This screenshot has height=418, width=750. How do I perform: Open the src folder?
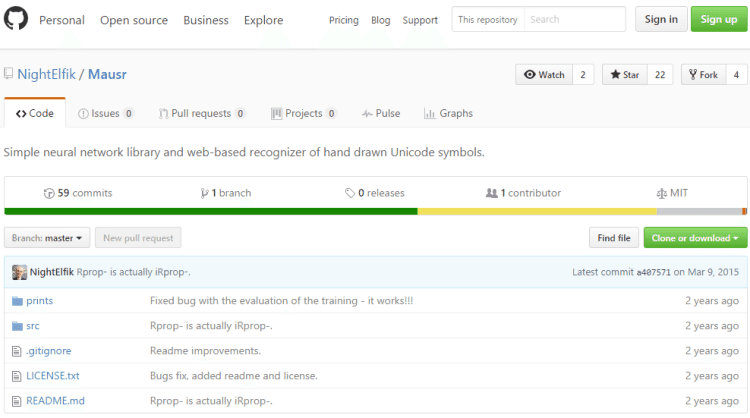point(33,326)
